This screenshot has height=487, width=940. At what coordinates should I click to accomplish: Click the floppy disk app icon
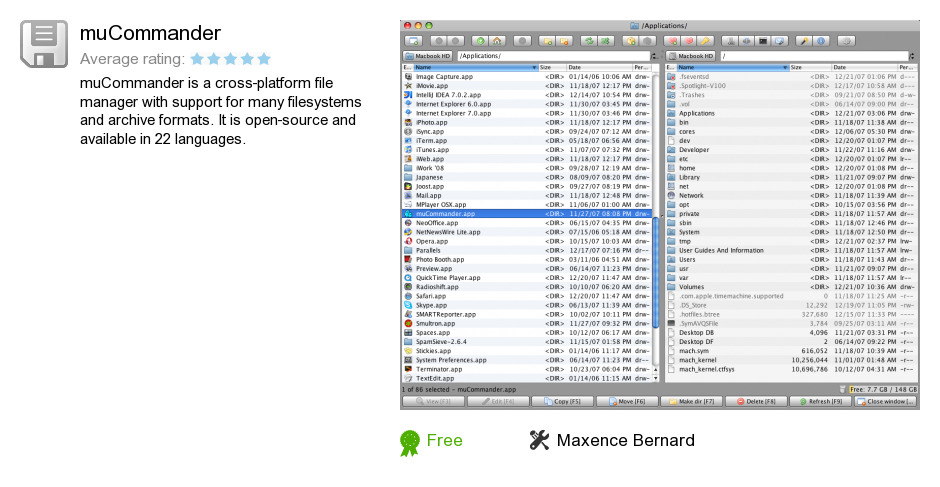click(44, 44)
